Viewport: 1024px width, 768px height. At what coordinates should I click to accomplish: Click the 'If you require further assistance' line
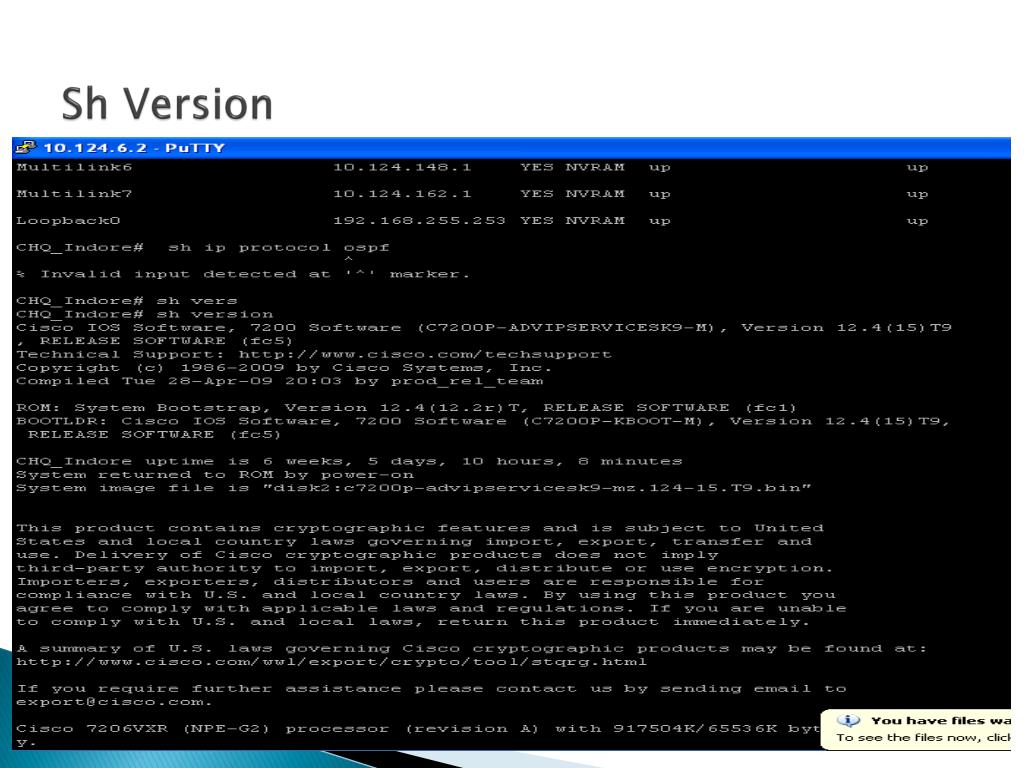[x=431, y=689]
